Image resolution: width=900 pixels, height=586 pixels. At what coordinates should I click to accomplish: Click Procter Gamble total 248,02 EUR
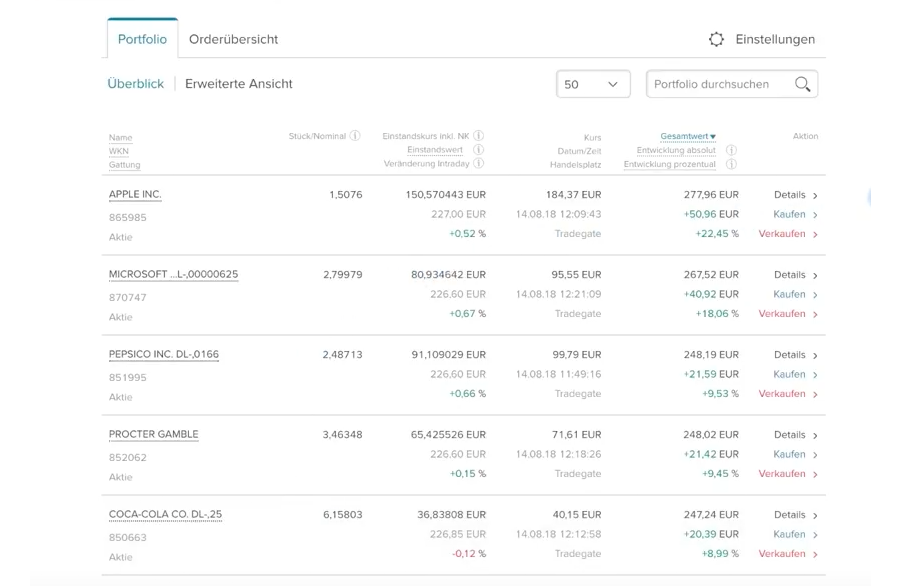pos(711,434)
